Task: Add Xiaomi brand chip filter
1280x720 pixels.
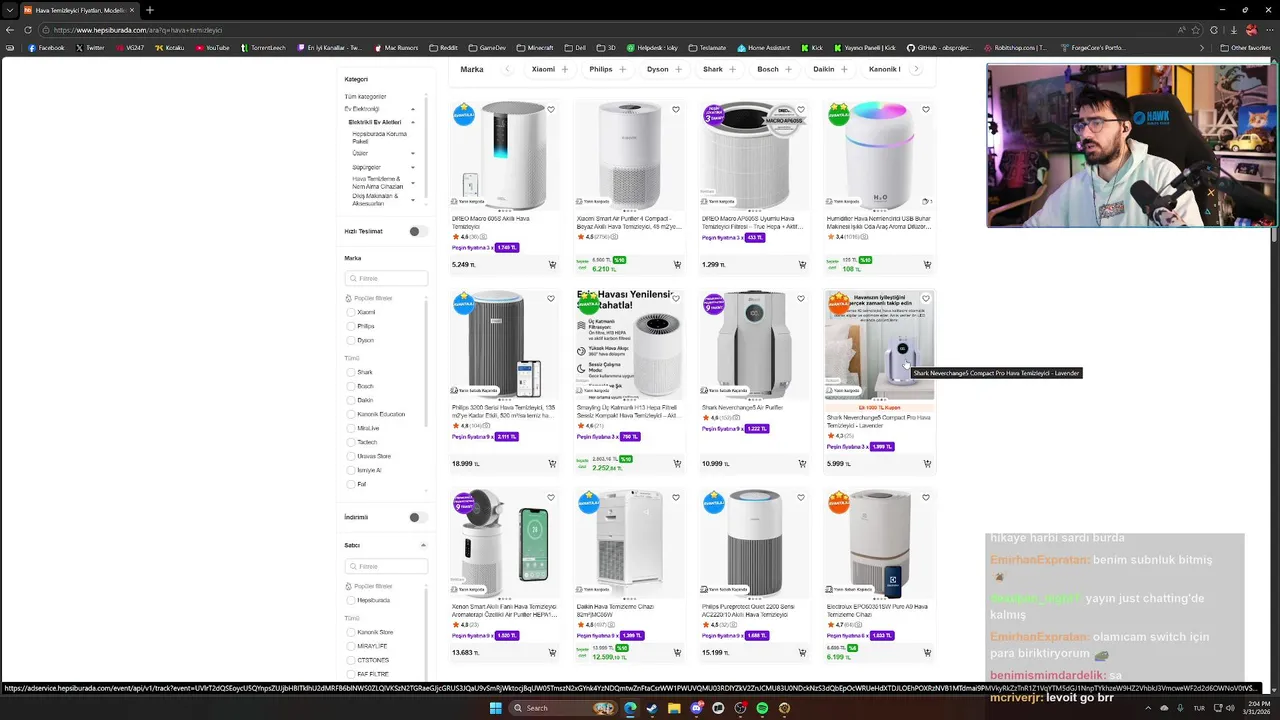Action: point(550,69)
